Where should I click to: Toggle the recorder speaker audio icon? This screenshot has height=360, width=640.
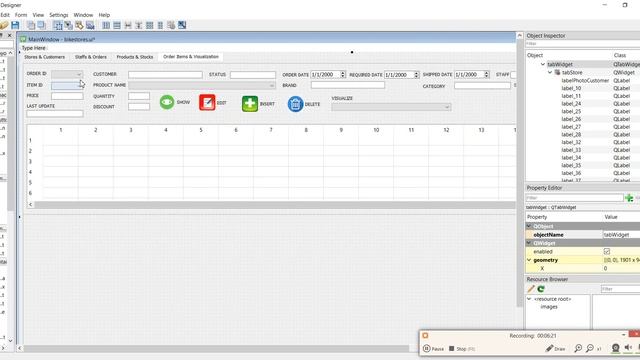(x=628, y=348)
